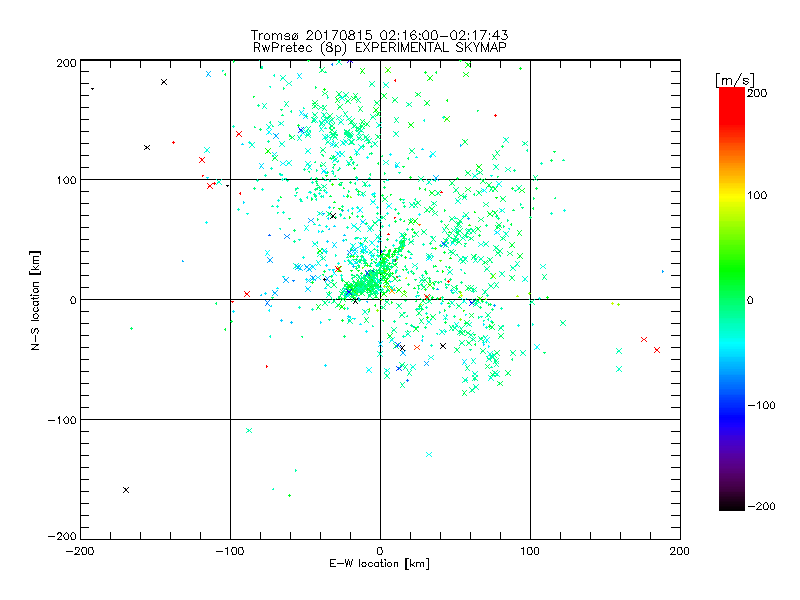Click the '[m/s]' colorbar unit label
The width and height of the screenshot is (800, 600).
pos(735,80)
